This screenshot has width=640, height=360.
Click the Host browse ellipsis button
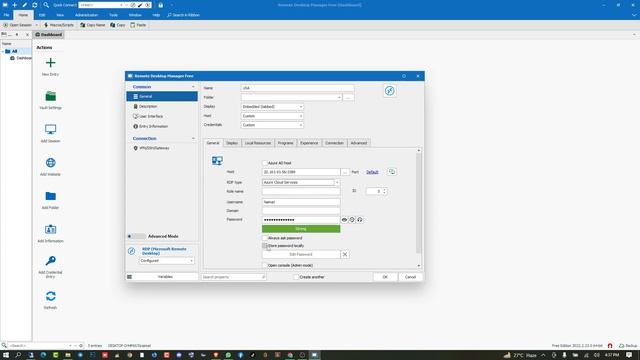point(345,172)
